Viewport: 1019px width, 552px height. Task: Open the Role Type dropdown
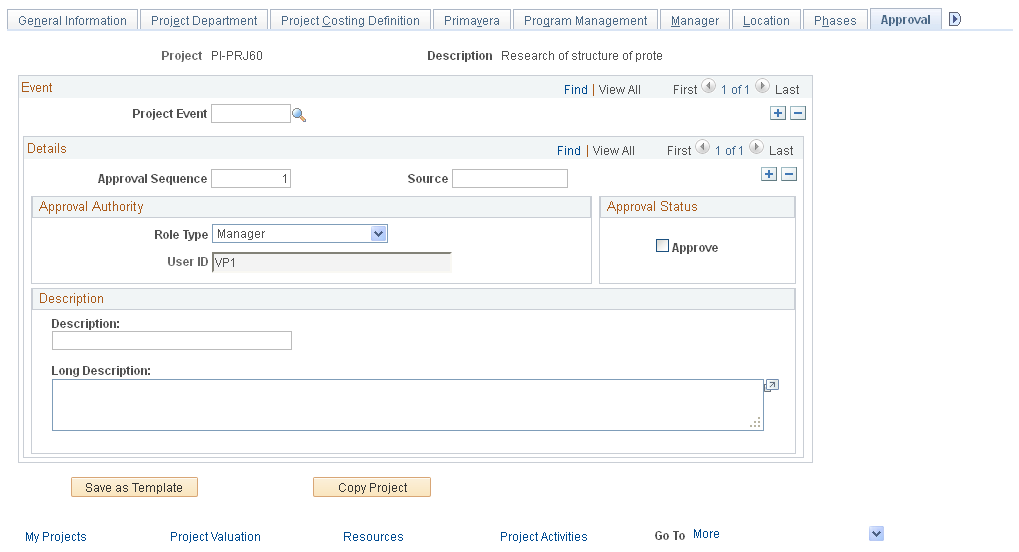378,233
